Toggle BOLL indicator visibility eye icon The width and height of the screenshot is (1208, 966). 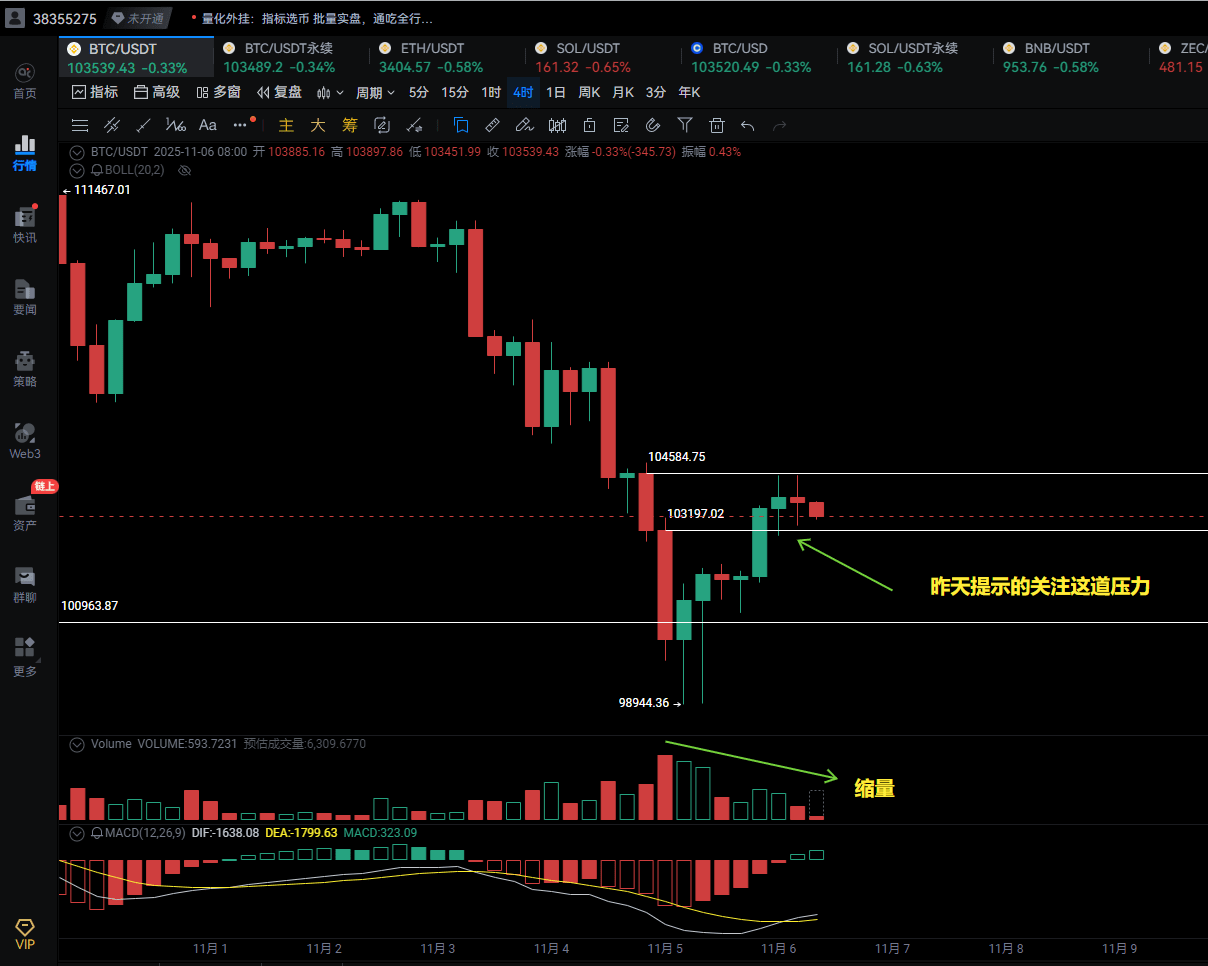pos(184,170)
